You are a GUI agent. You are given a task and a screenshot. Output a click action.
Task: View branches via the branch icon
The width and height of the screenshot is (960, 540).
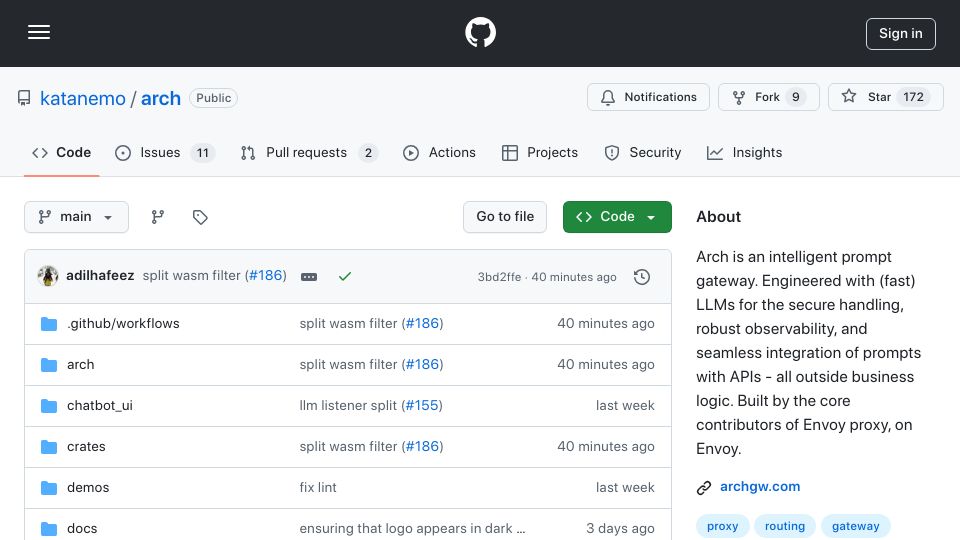[x=158, y=217]
